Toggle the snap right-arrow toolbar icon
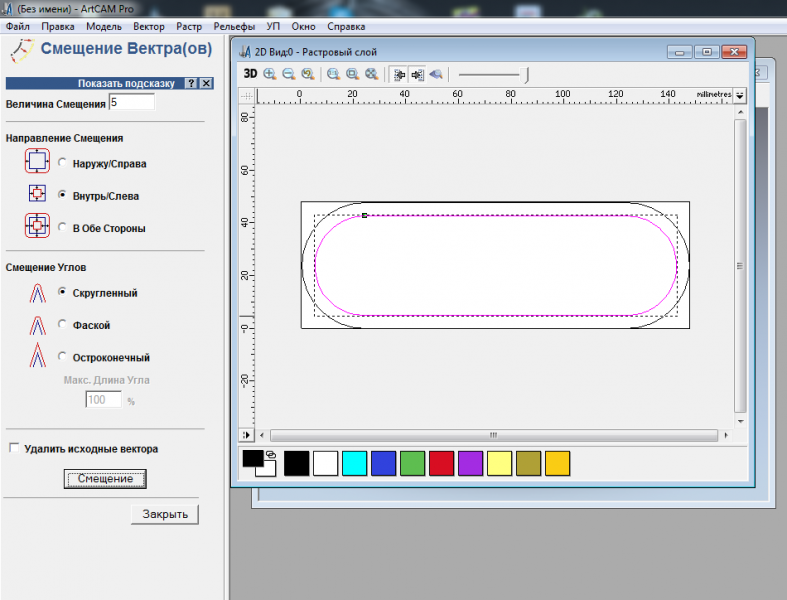The height and width of the screenshot is (600, 787). (417, 75)
